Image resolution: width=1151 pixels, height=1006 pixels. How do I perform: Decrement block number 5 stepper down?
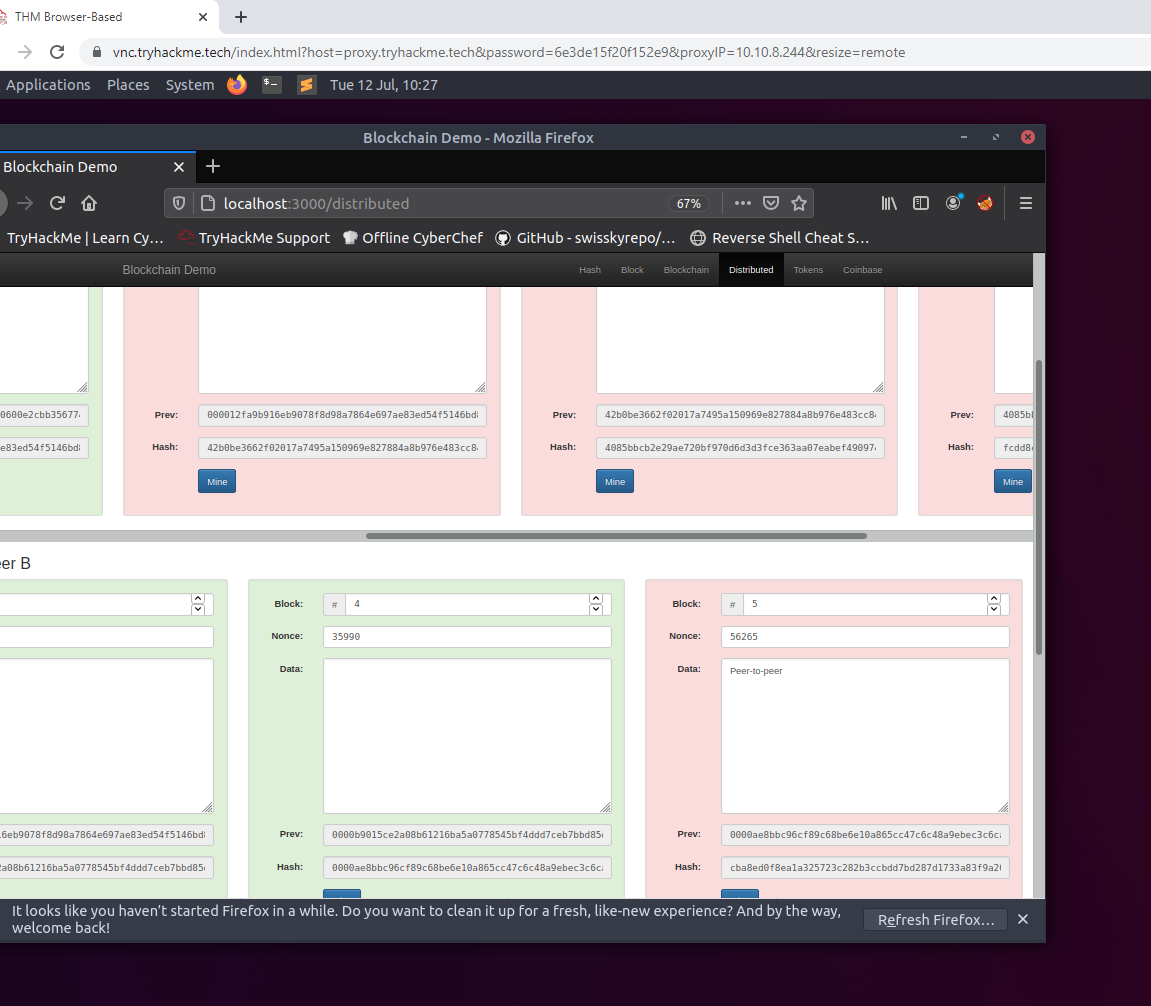[x=994, y=609]
